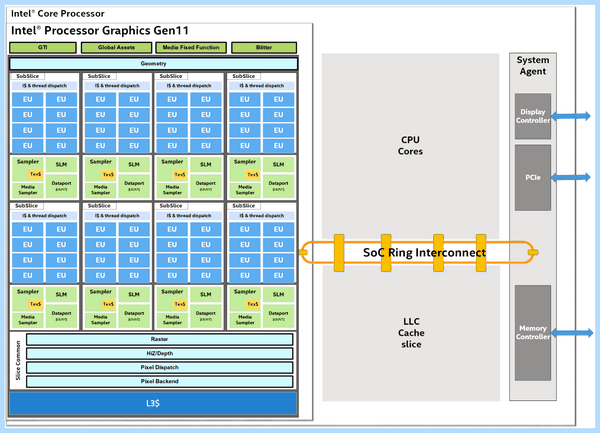600x433 pixels.
Task: Click the blue arrow beside PCIe
Action: coord(571,177)
